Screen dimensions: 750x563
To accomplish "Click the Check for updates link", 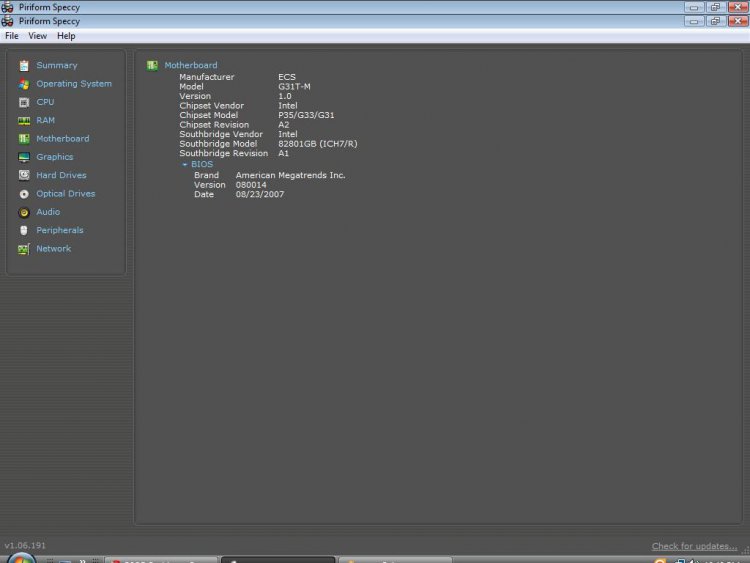I will click(x=694, y=546).
